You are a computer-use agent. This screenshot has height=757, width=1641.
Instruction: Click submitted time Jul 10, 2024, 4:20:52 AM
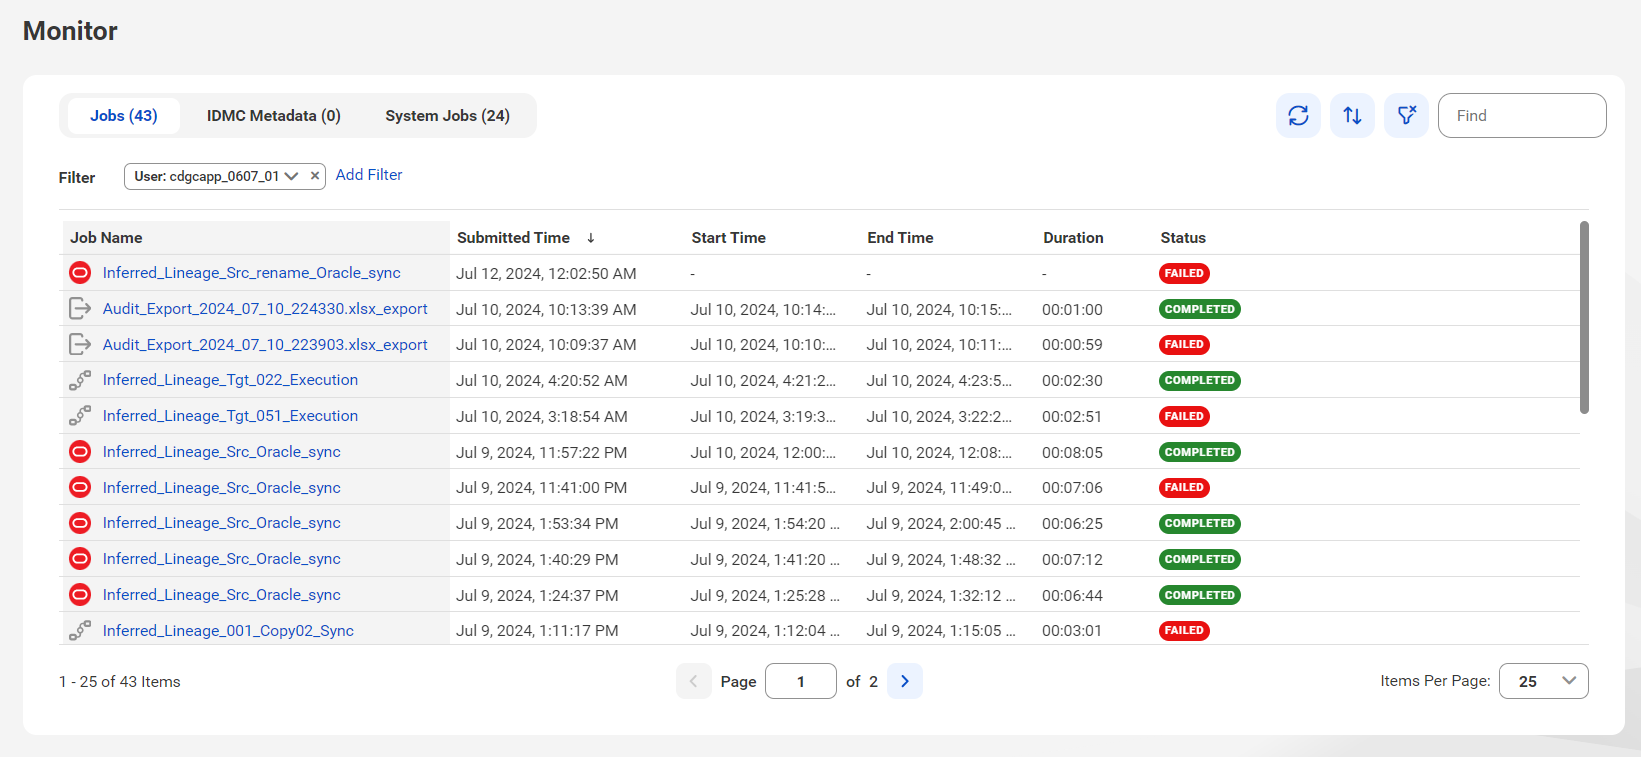542,381
